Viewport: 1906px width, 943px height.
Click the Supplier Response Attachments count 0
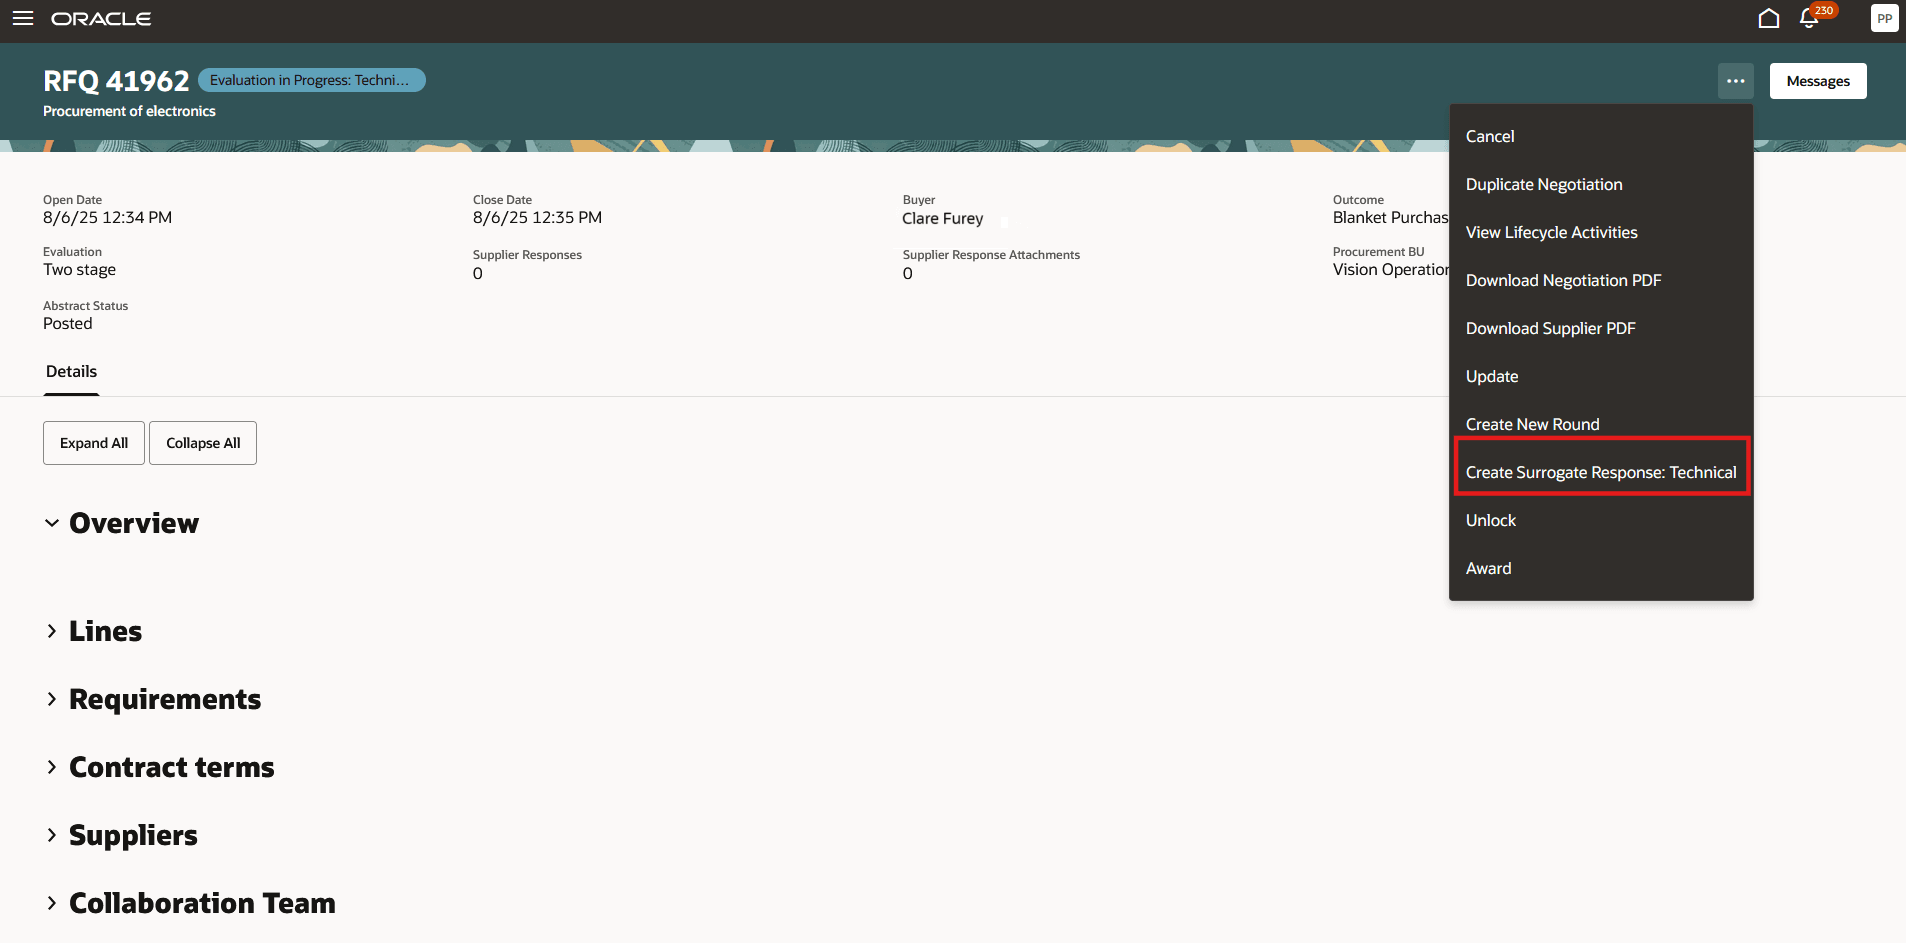pos(908,273)
